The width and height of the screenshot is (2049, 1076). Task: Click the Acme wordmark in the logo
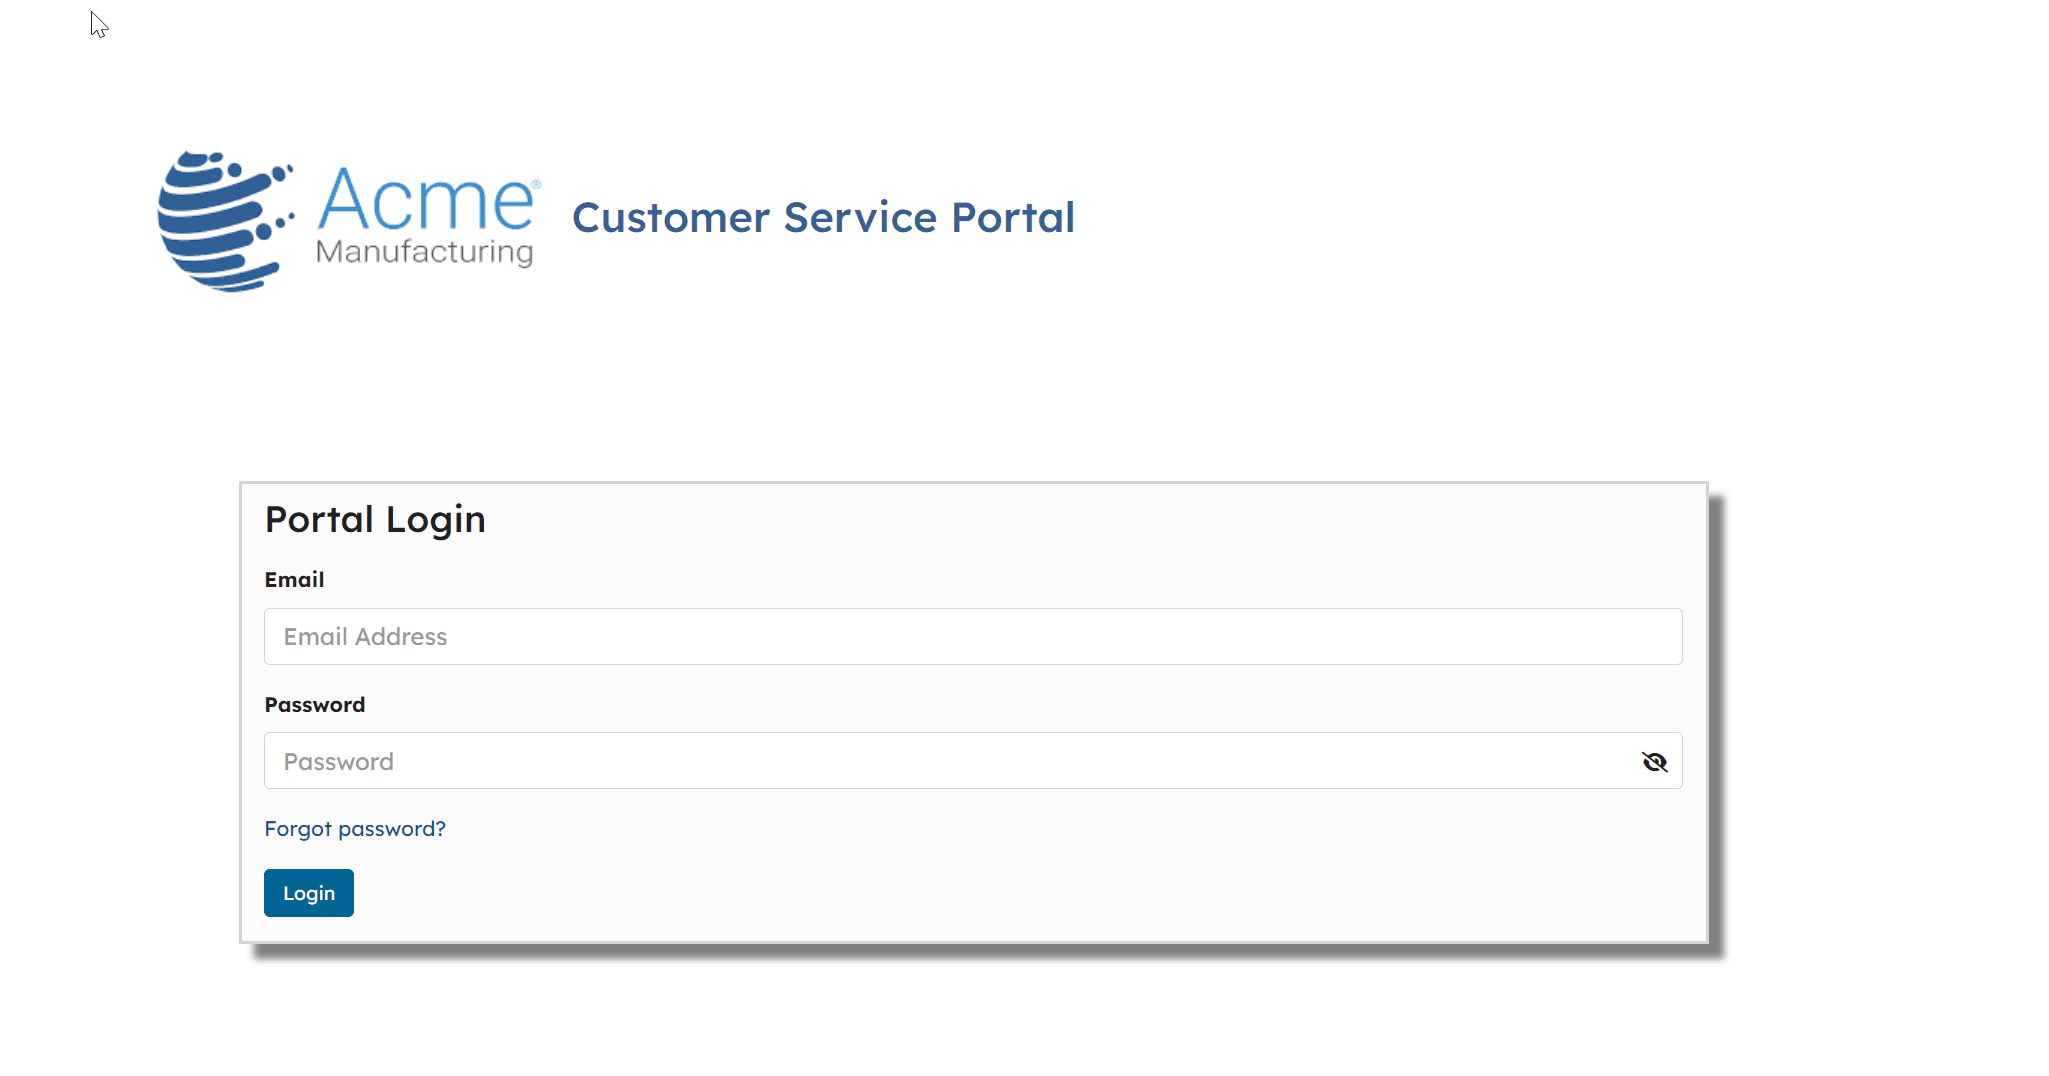pos(426,200)
